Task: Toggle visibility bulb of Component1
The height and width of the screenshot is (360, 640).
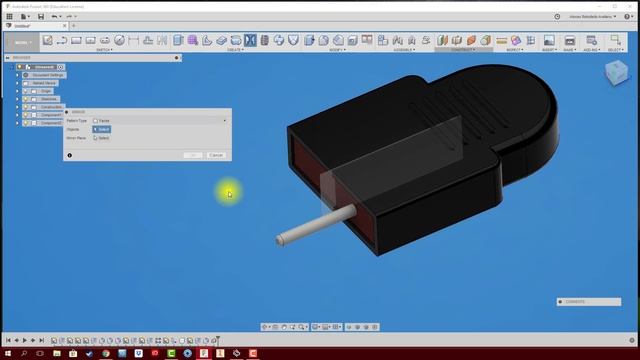Action: pyautogui.click(x=26, y=115)
